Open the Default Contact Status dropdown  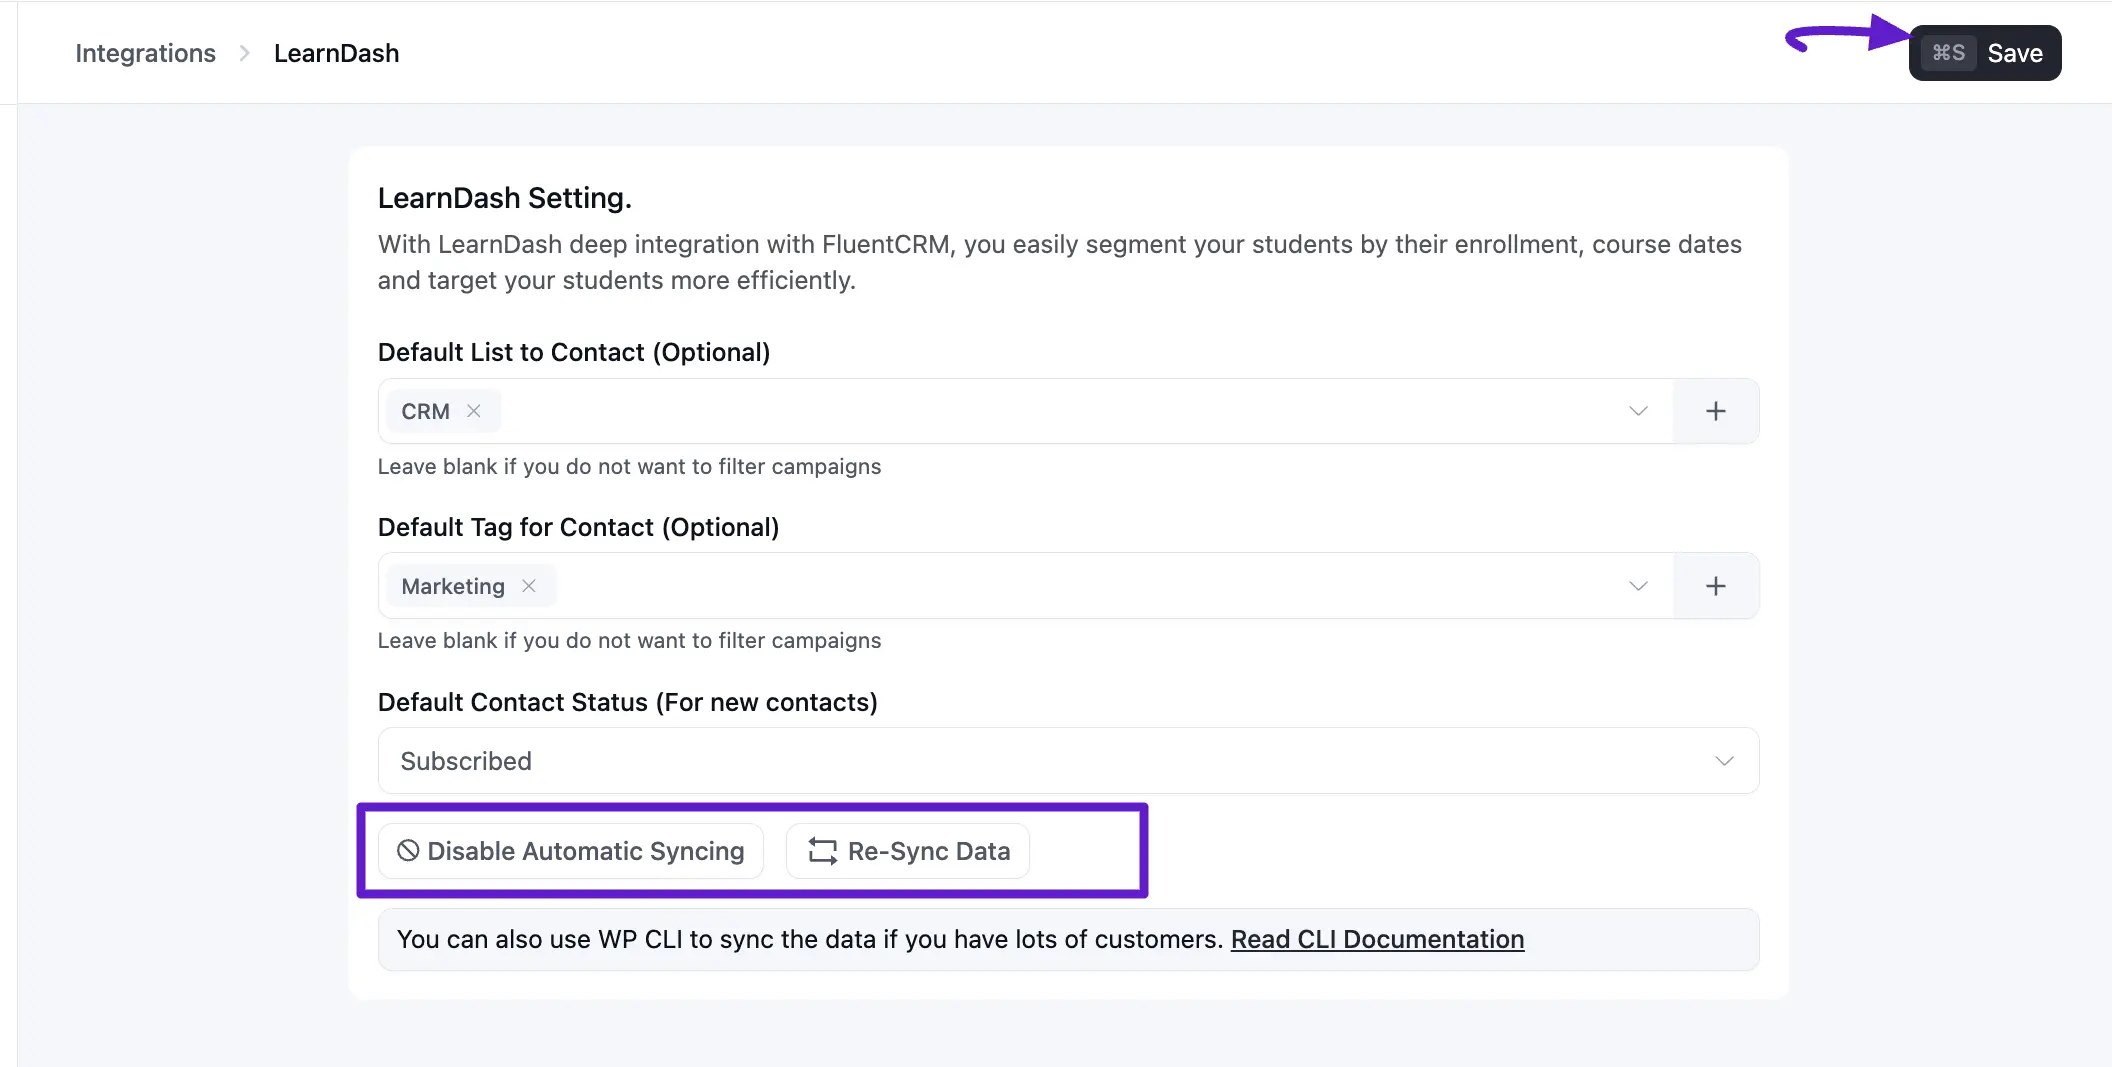click(1068, 761)
